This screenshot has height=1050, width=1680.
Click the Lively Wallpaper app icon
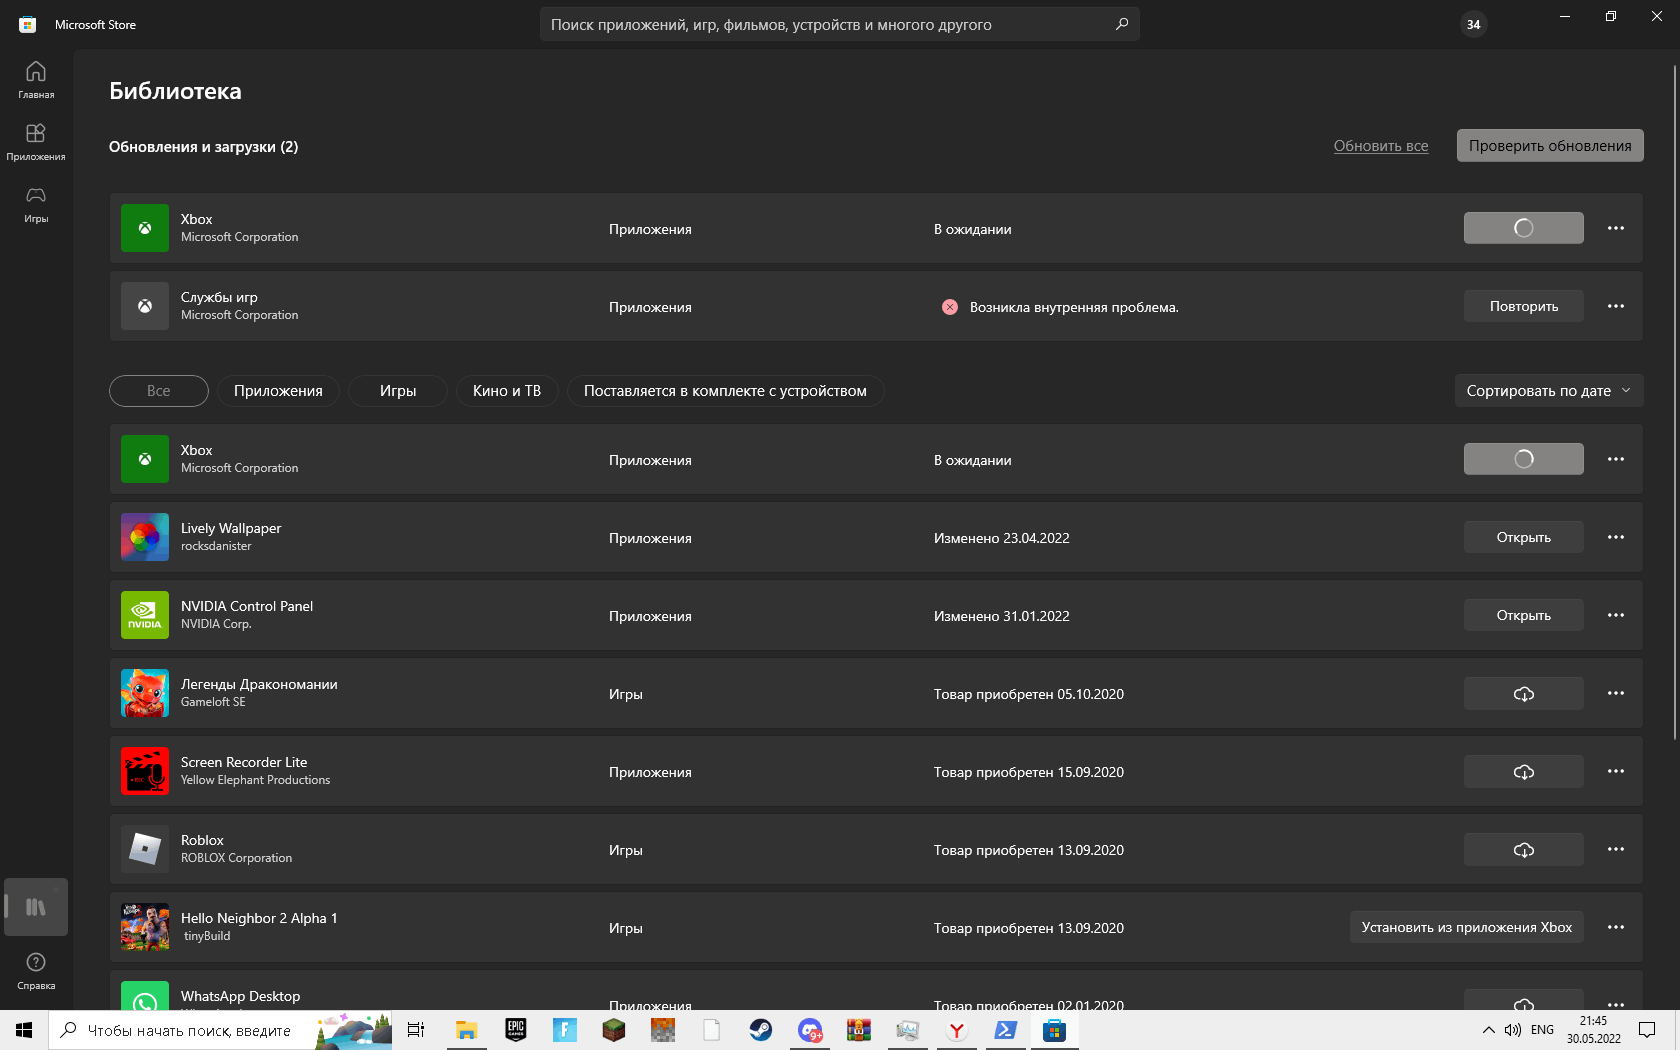pyautogui.click(x=145, y=537)
